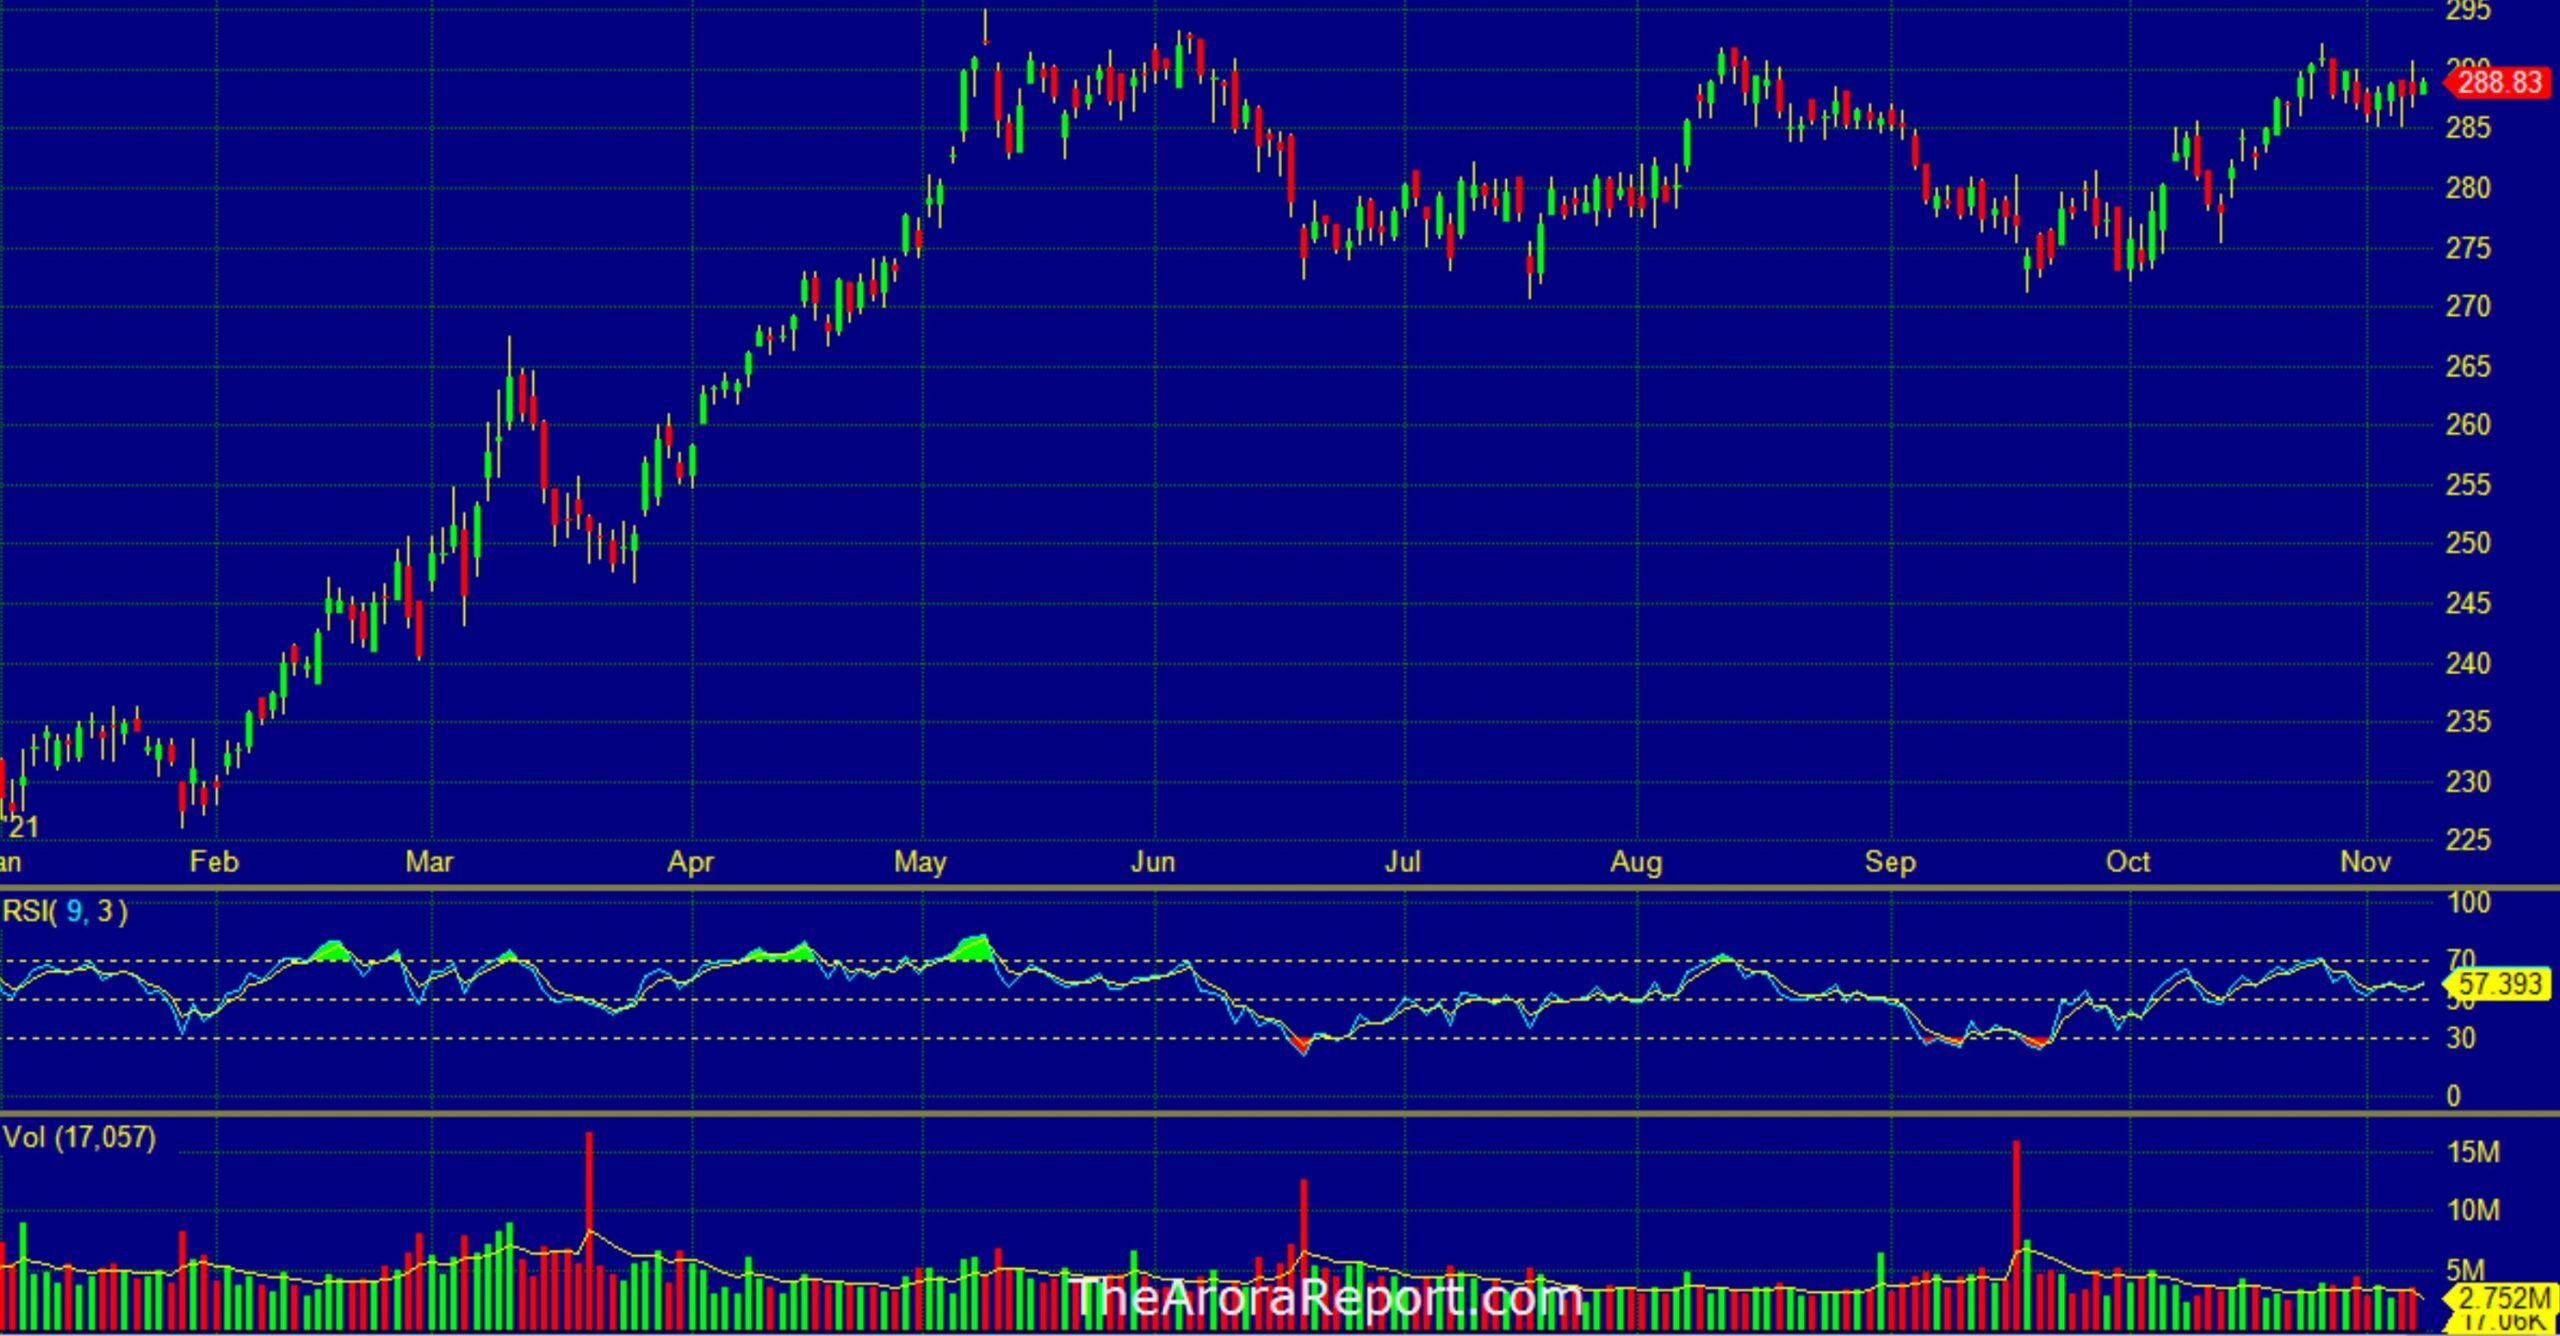
Task: Click the tallest red volume spike in March
Action: 589,1230
